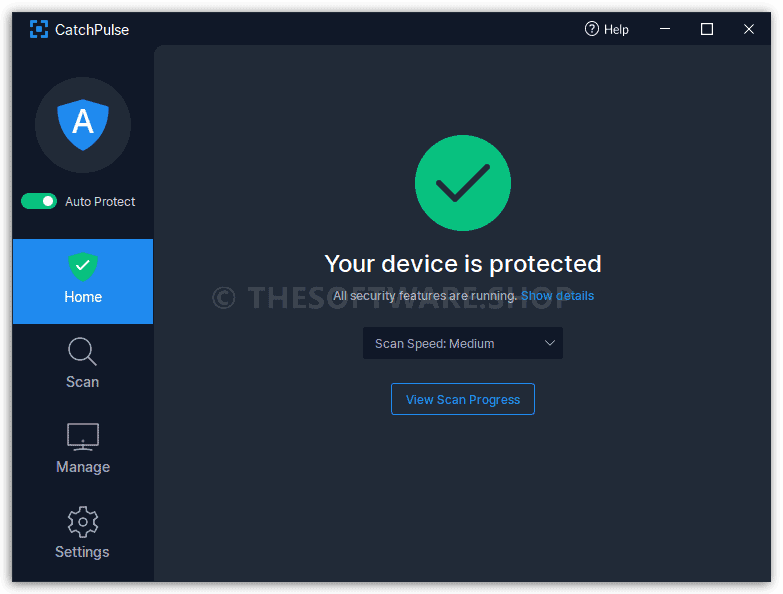Click the large green protected checkmark
The image size is (783, 594).
click(463, 183)
